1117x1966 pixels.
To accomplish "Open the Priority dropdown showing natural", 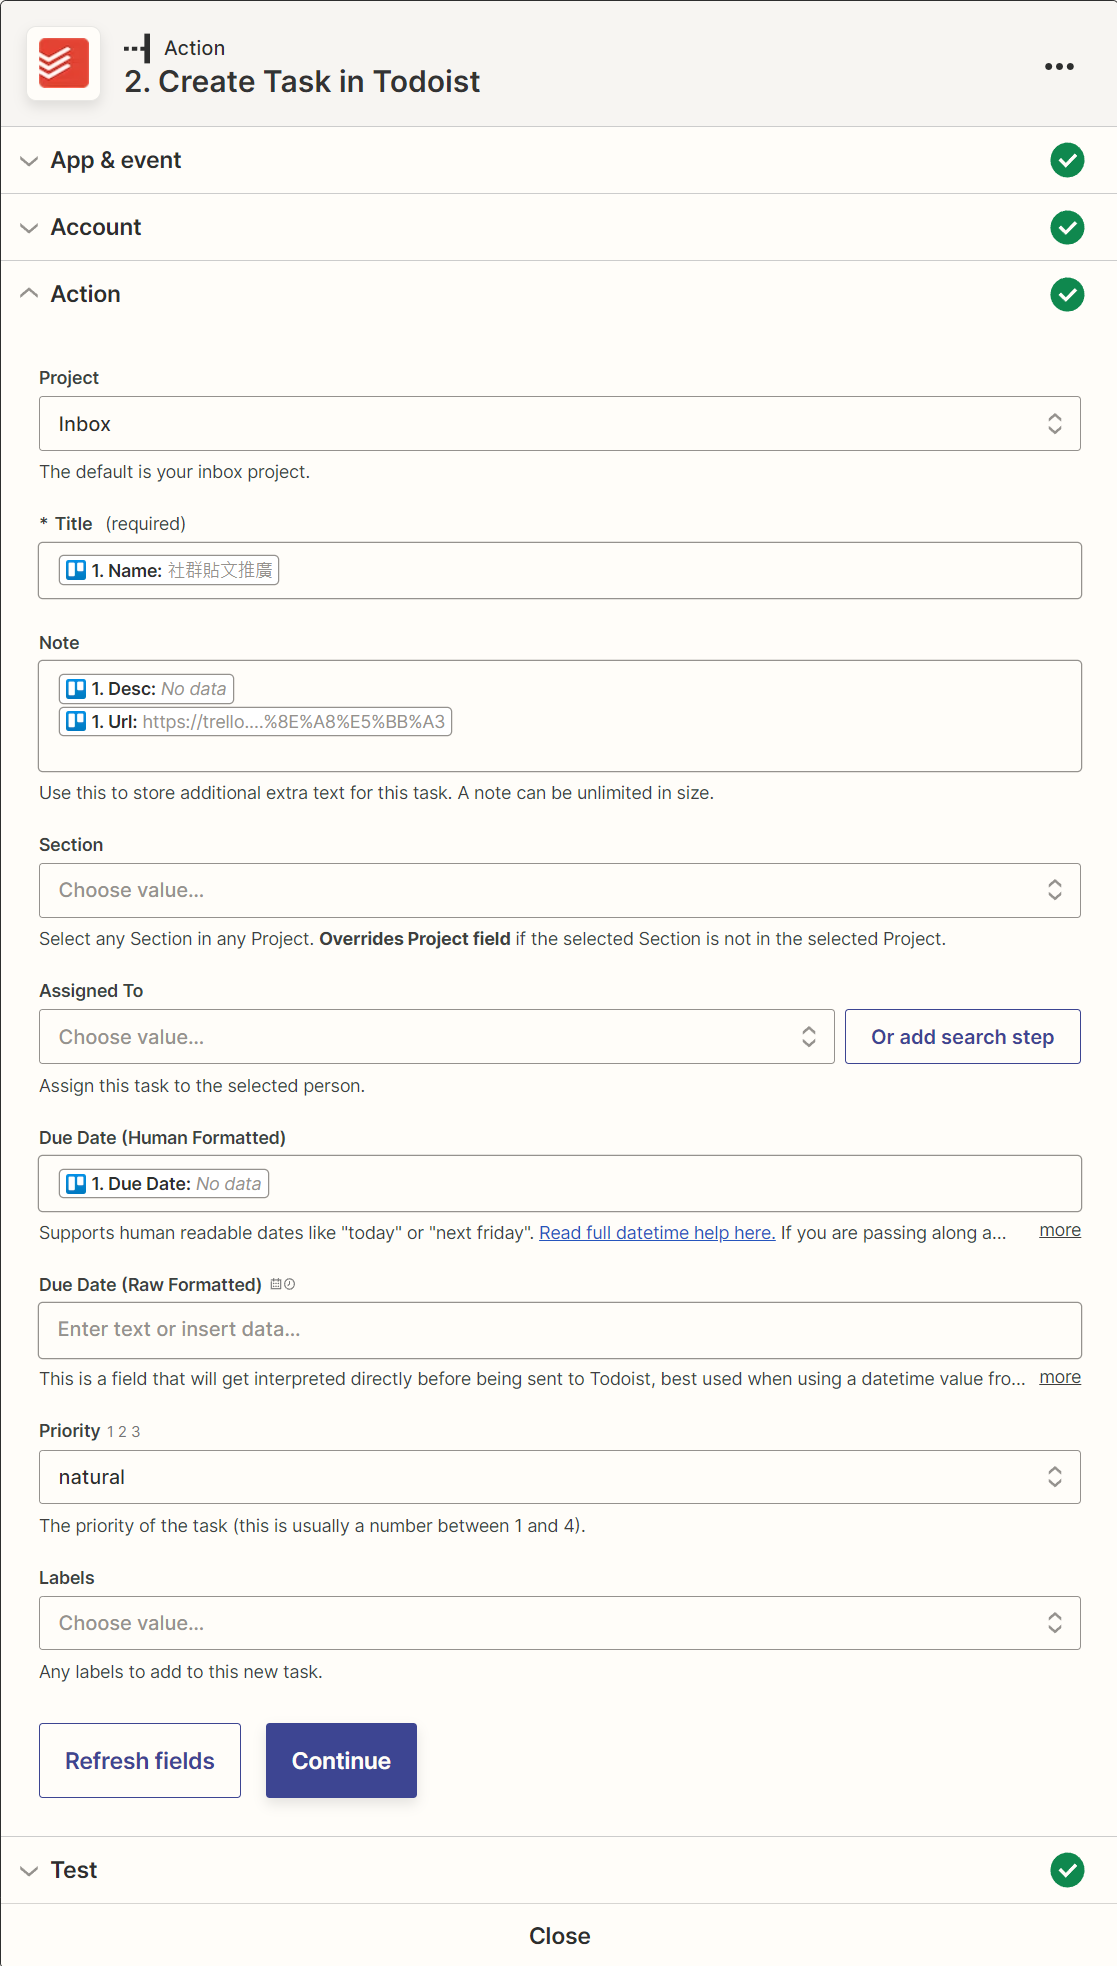I will coord(559,1477).
